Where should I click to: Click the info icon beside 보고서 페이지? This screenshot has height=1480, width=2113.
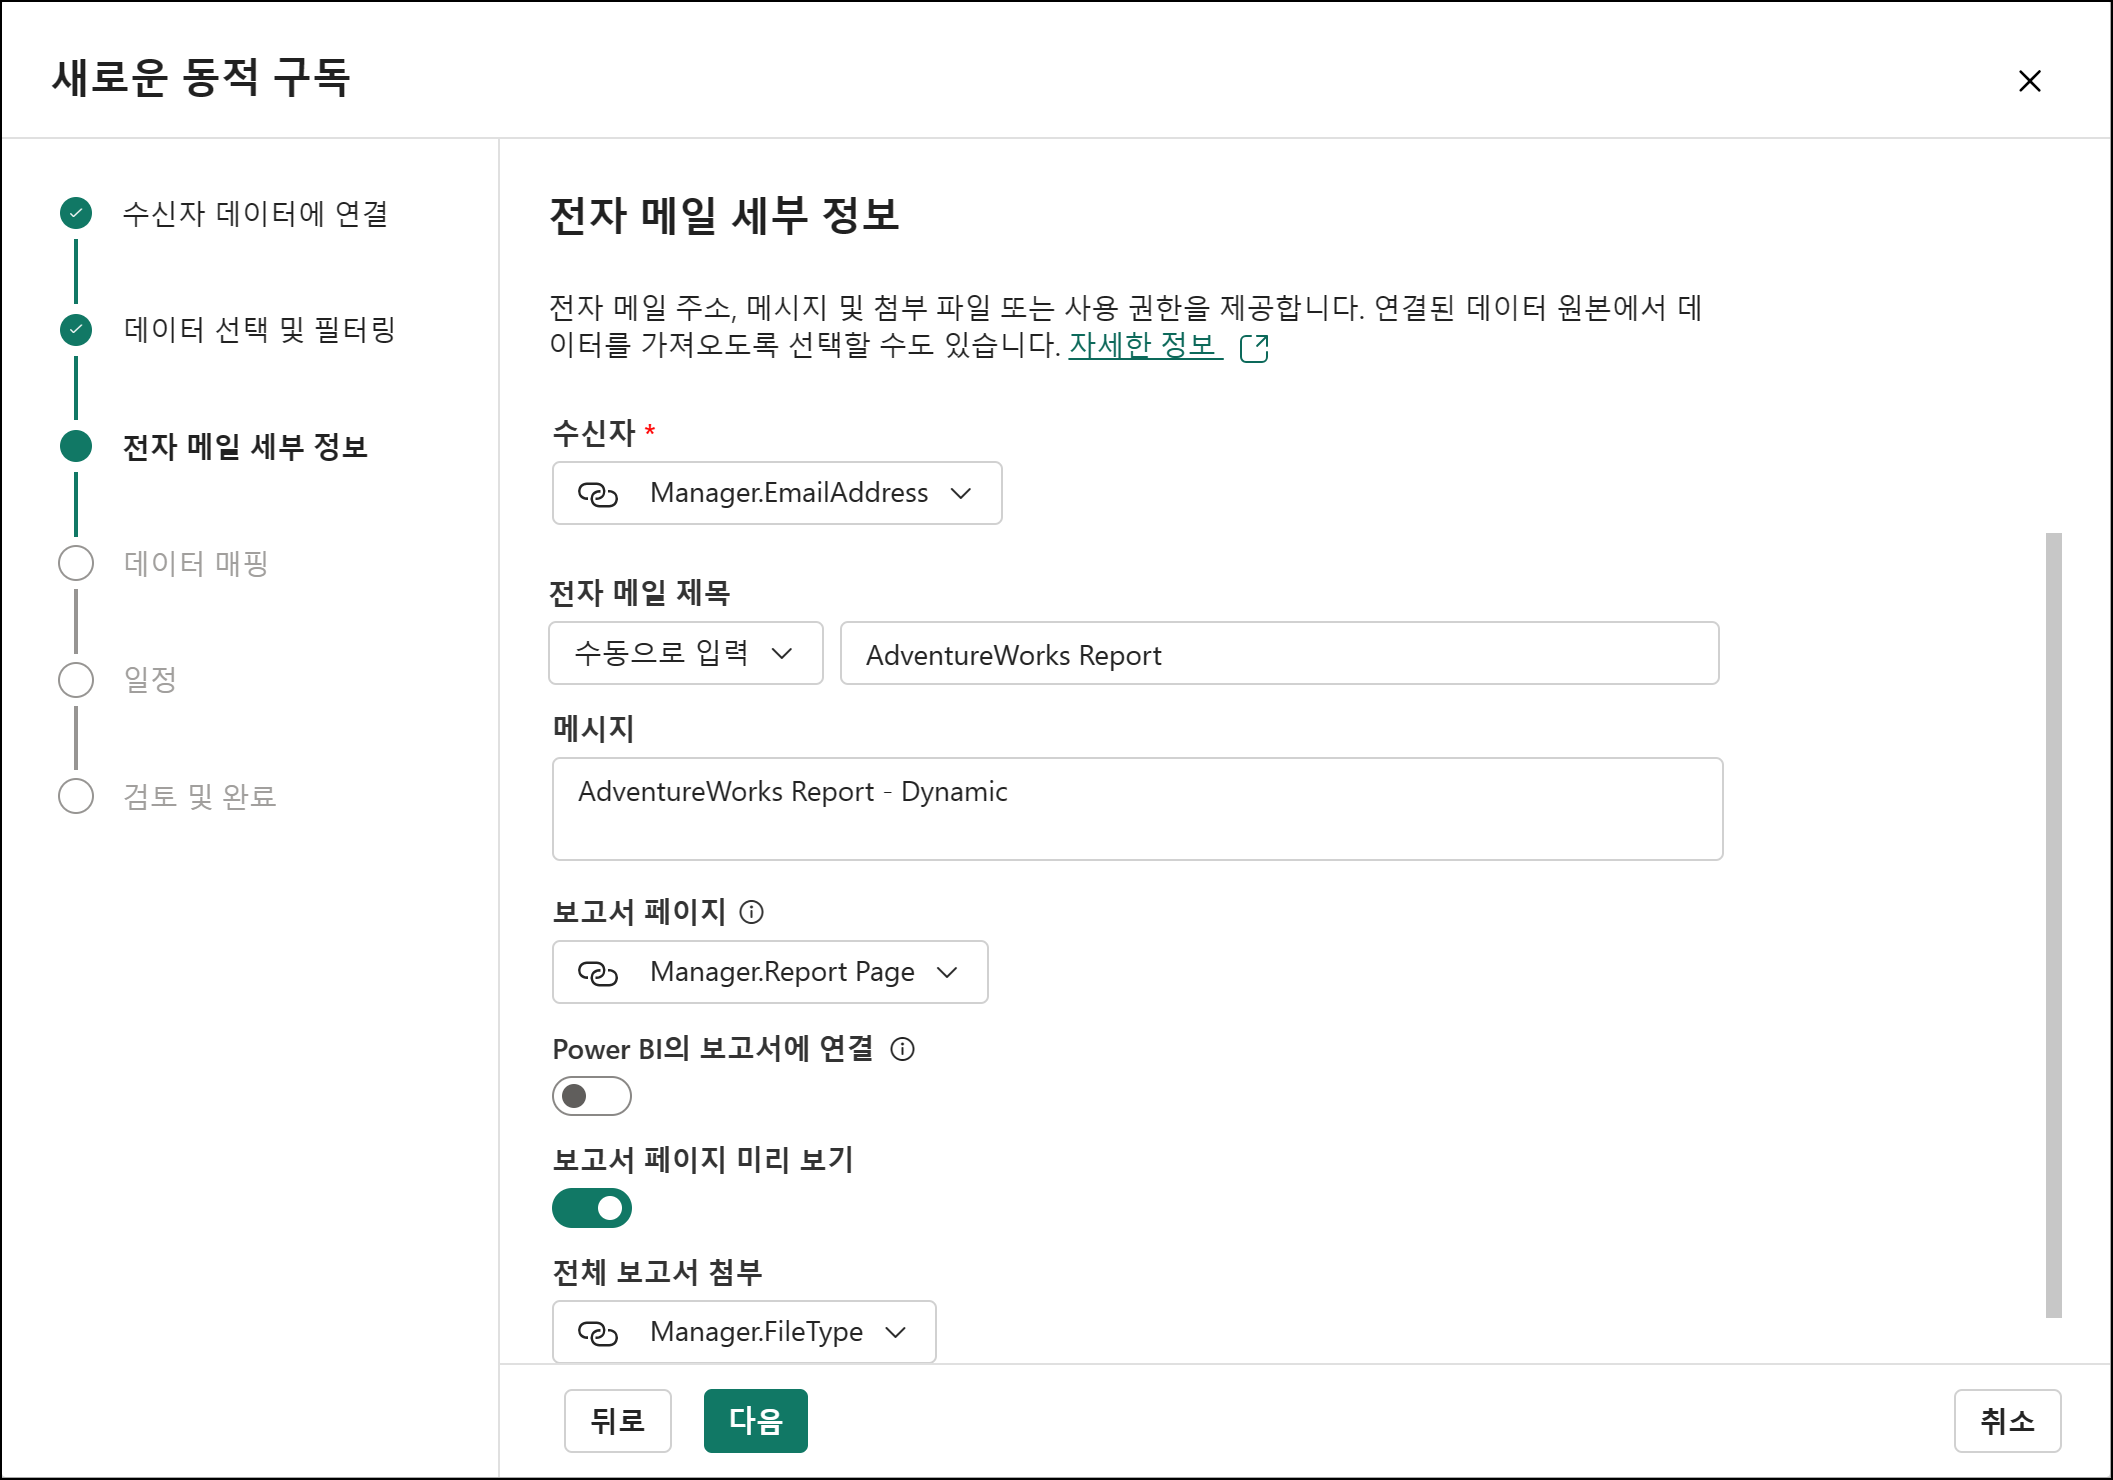point(751,912)
